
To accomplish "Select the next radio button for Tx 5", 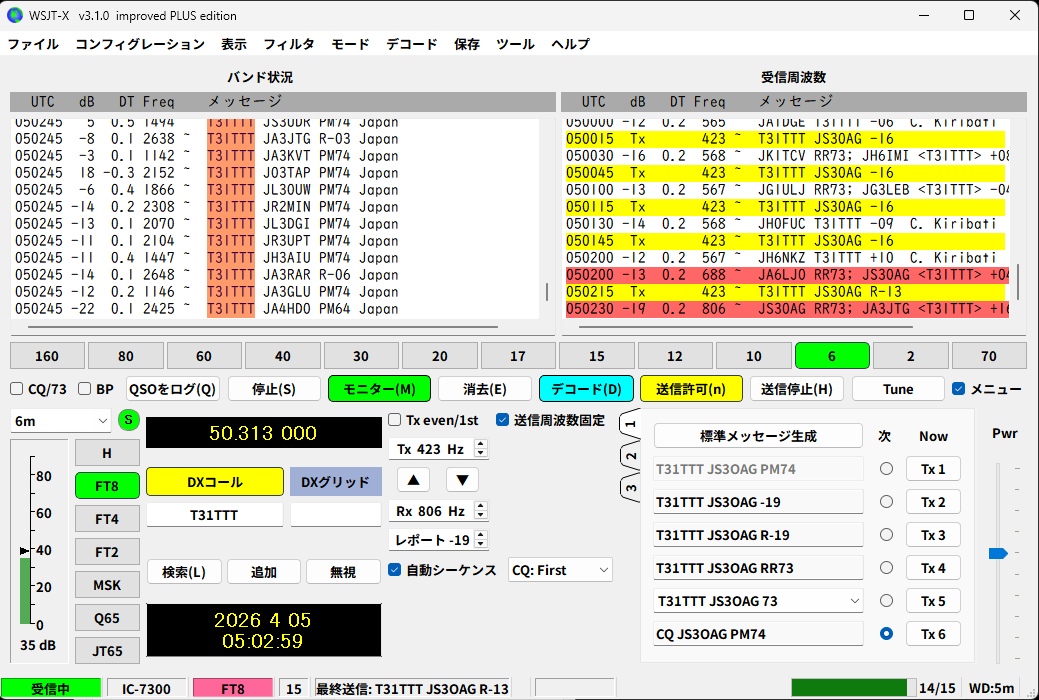I will tap(886, 601).
